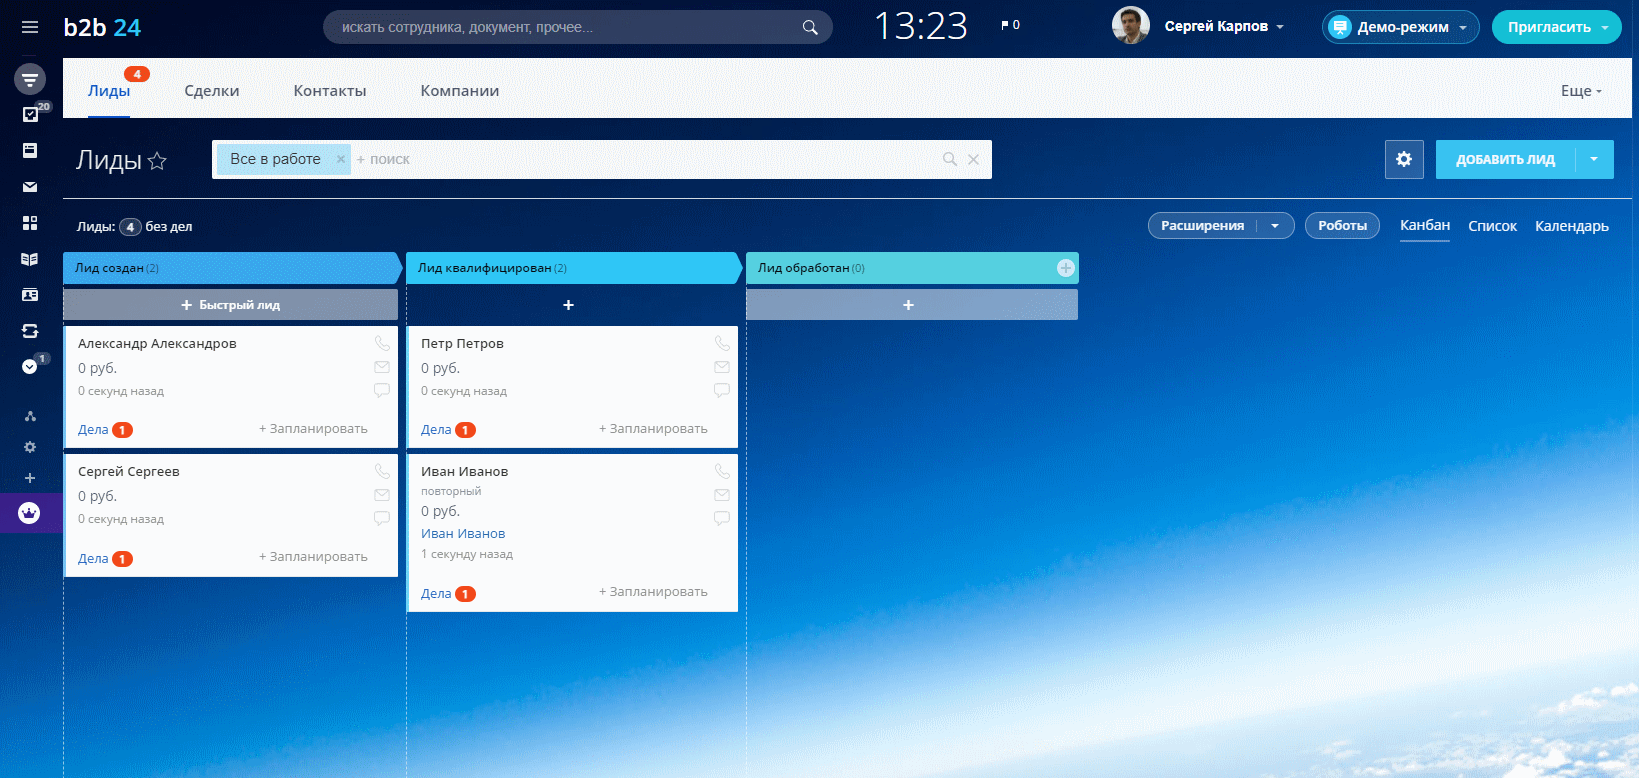The image size is (1639, 778).
Task: Open the company structure sidebar icon
Action: point(30,416)
